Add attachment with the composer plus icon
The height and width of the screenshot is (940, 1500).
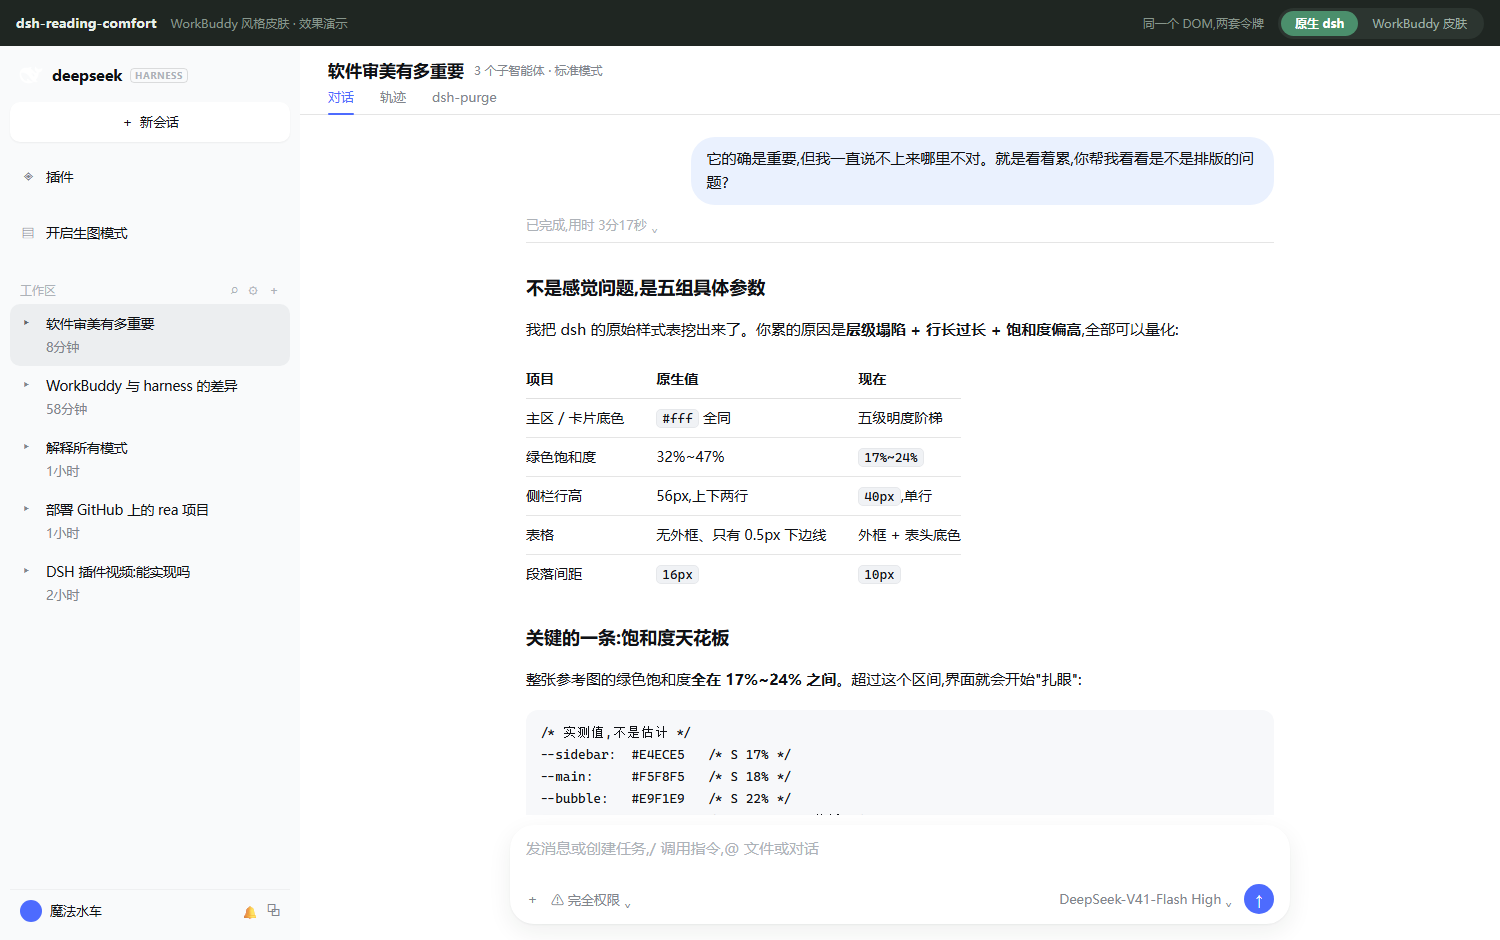tap(532, 900)
